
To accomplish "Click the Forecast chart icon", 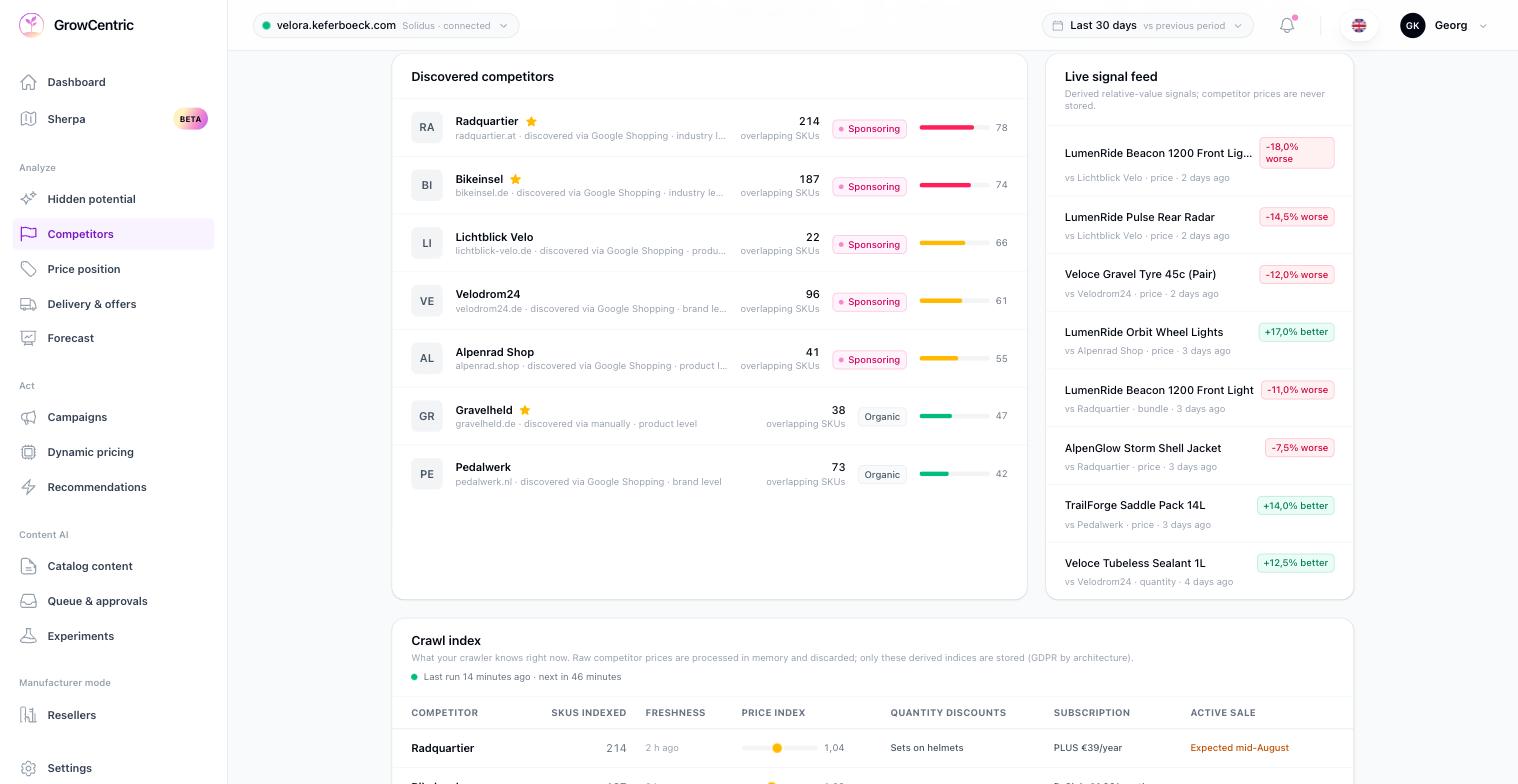I will pos(28,338).
